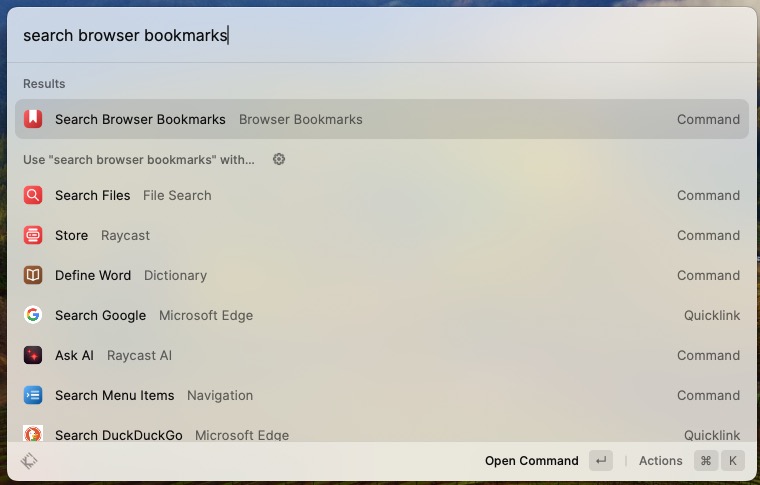Select the Search Menu Items row

coord(382,395)
